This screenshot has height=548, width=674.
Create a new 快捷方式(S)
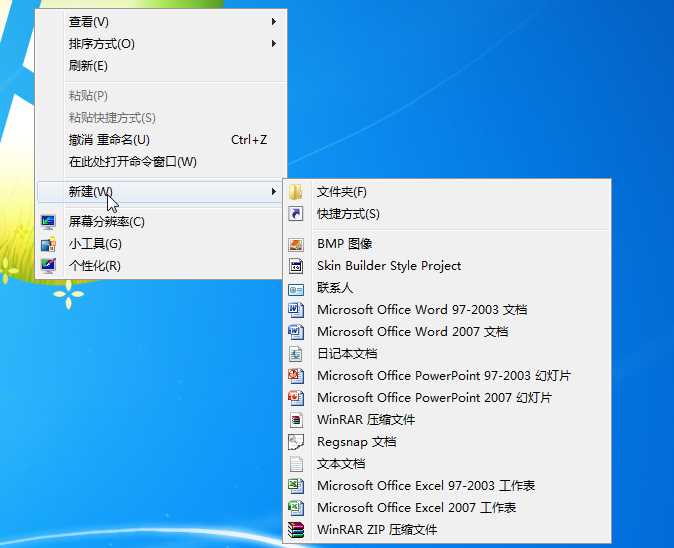447,214
